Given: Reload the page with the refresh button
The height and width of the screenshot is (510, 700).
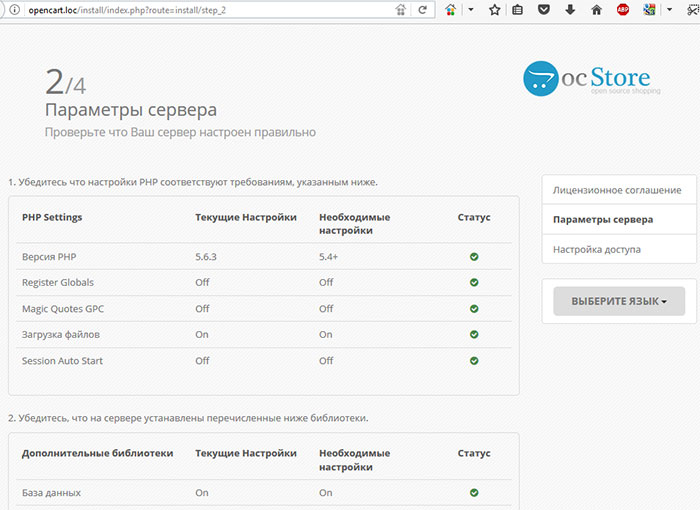Looking at the screenshot, I should point(422,10).
